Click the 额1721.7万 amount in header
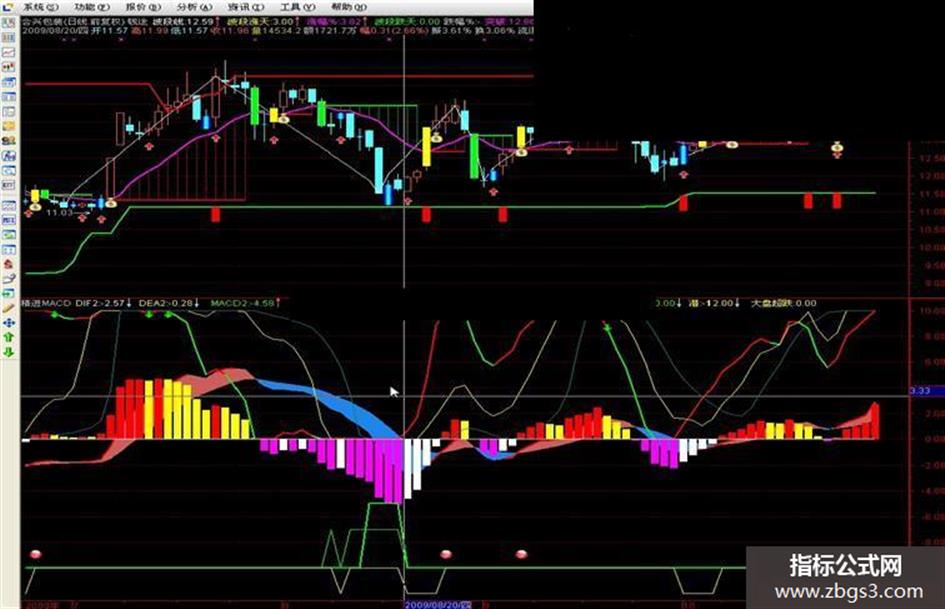The image size is (945, 609). click(x=330, y=30)
